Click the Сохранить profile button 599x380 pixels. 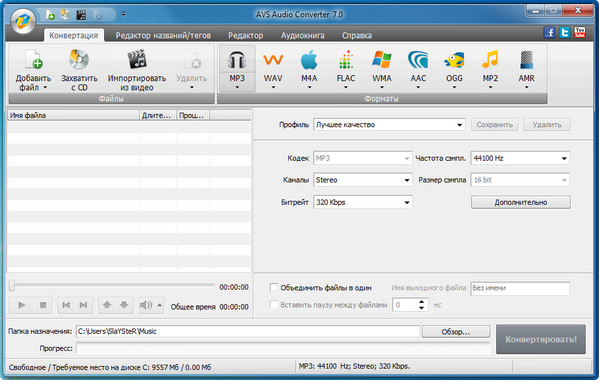pos(495,125)
